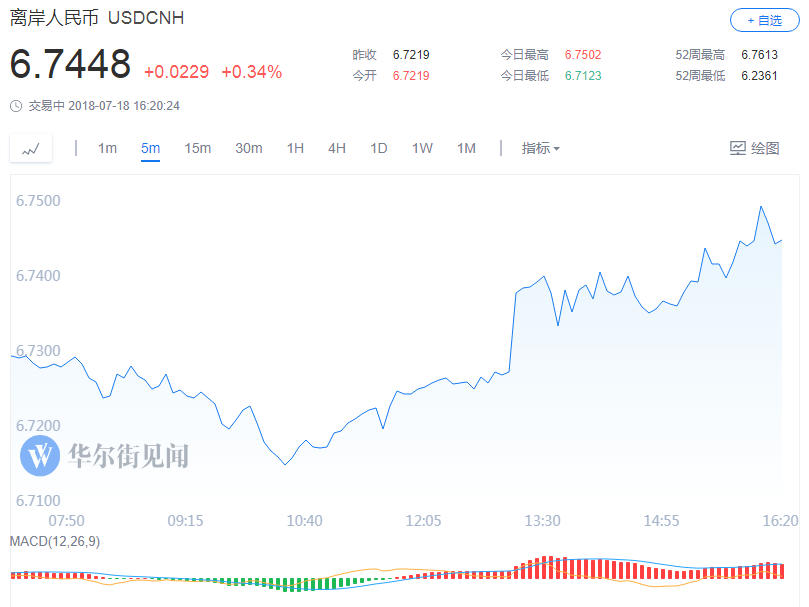Select the 1m timeframe

[x=107, y=148]
